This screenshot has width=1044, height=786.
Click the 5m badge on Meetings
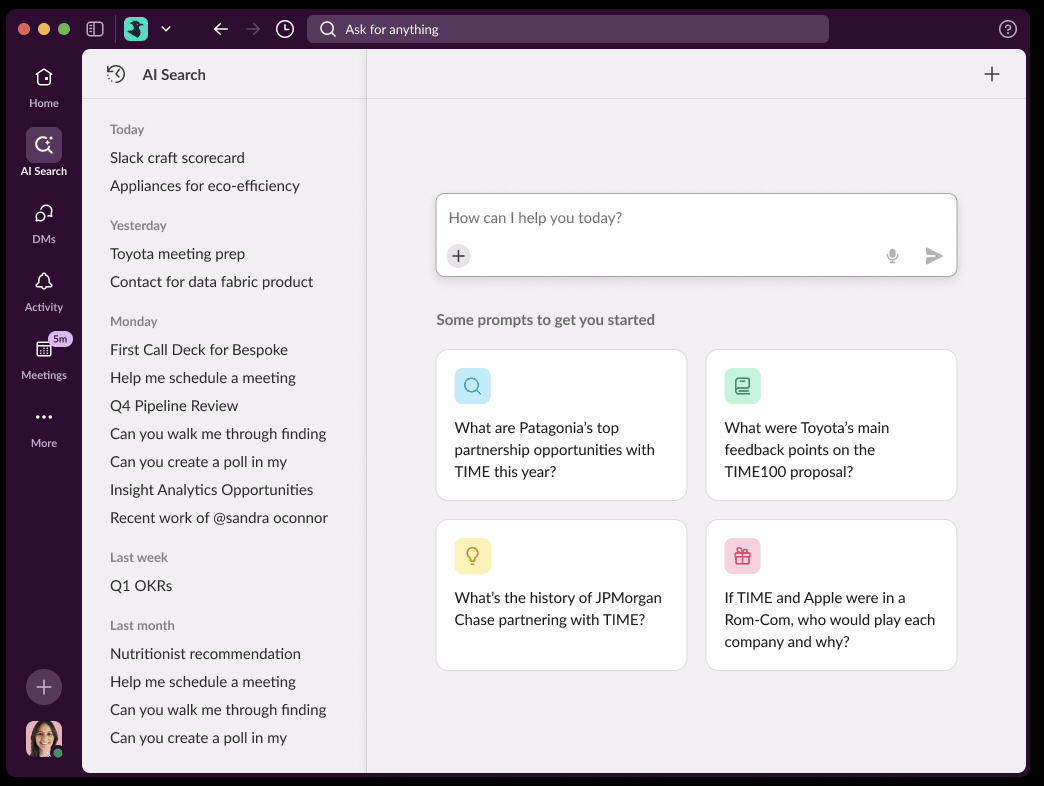pos(61,339)
